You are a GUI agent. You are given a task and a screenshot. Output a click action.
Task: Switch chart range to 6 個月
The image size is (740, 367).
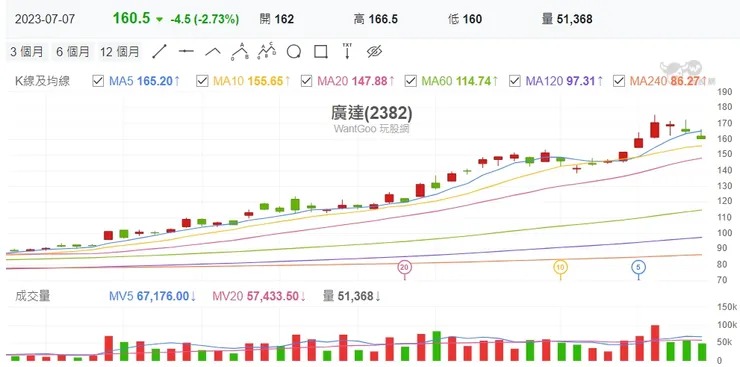coord(73,51)
